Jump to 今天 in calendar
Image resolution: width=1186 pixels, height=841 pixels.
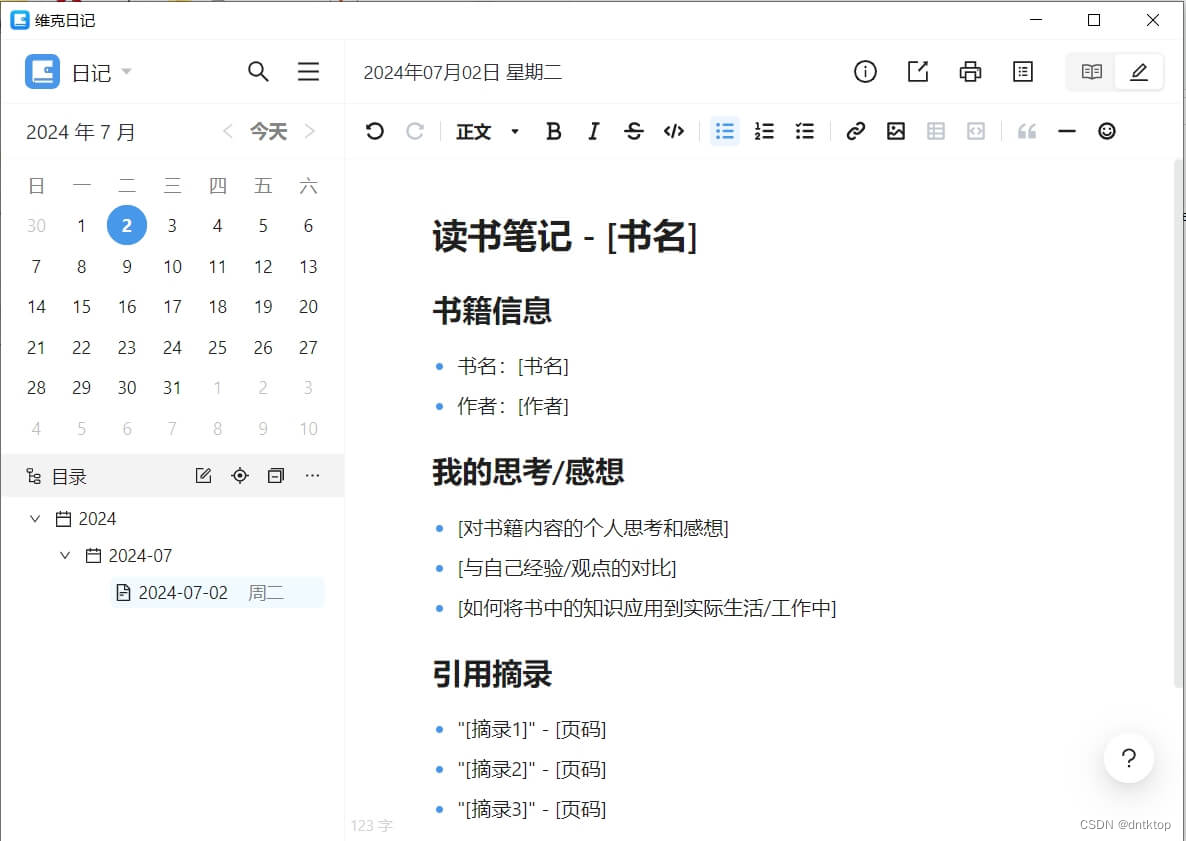click(269, 132)
